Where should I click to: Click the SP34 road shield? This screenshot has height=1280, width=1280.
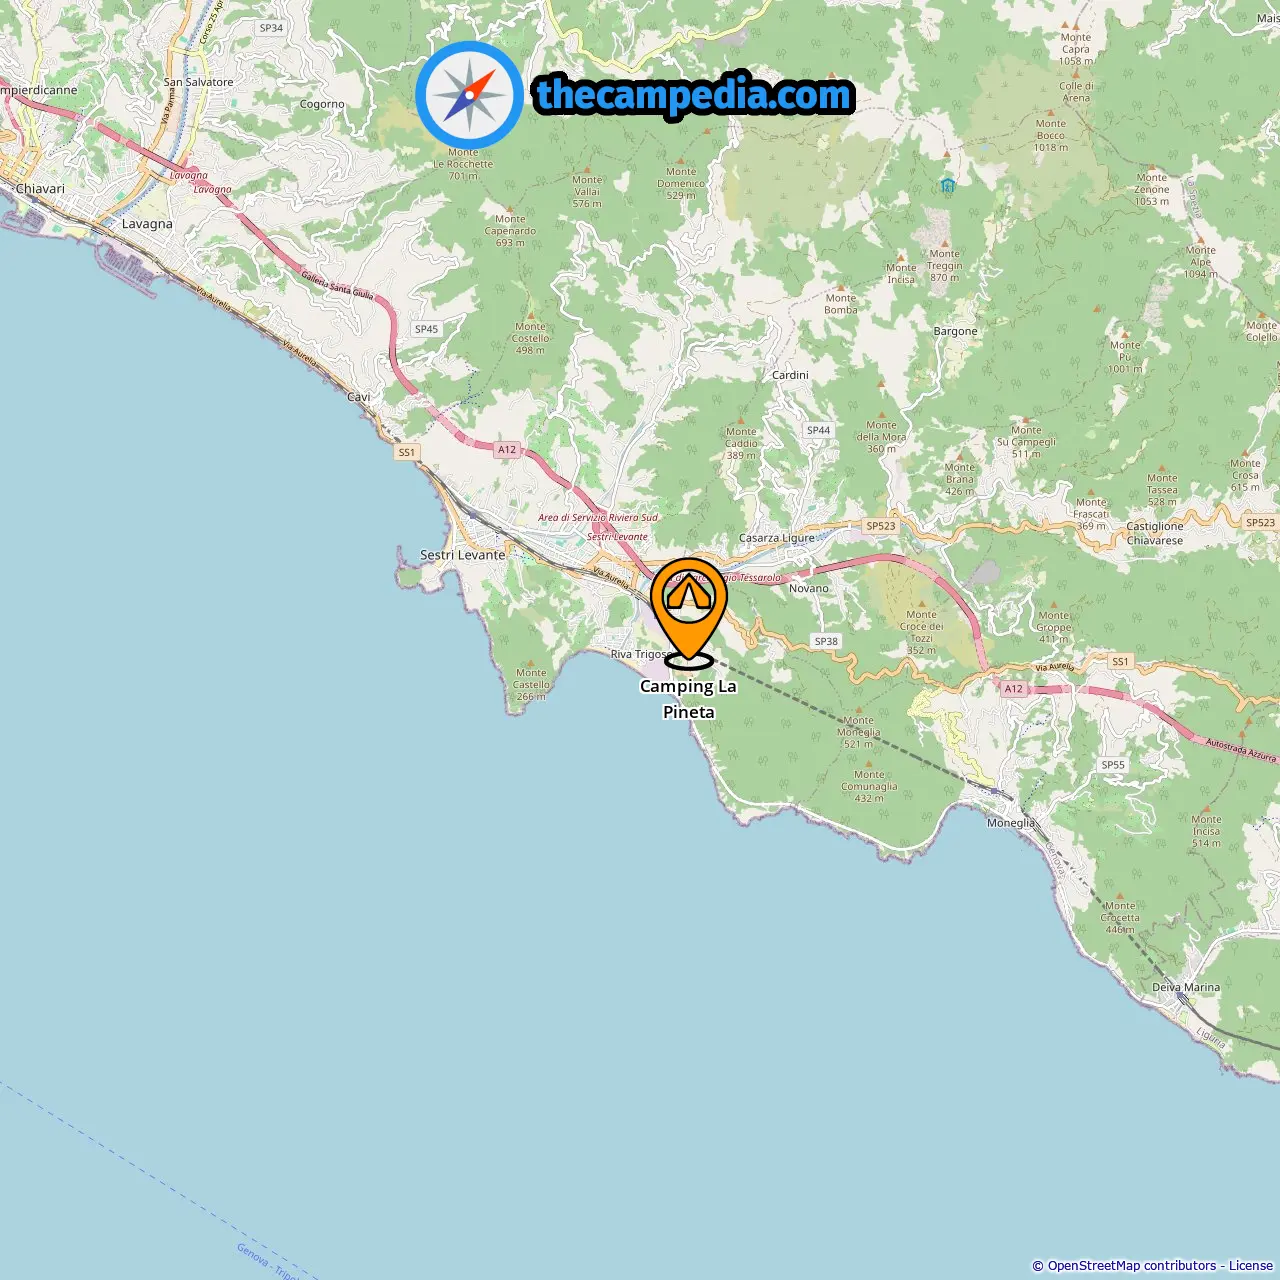tap(271, 28)
